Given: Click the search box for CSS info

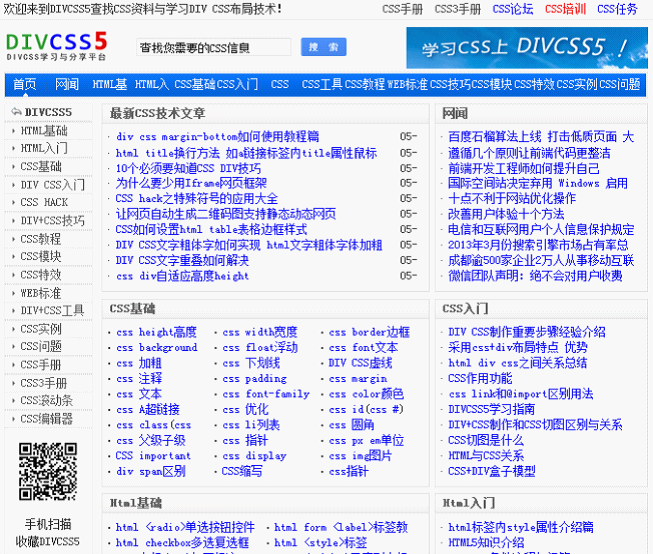Looking at the screenshot, I should pos(213,47).
